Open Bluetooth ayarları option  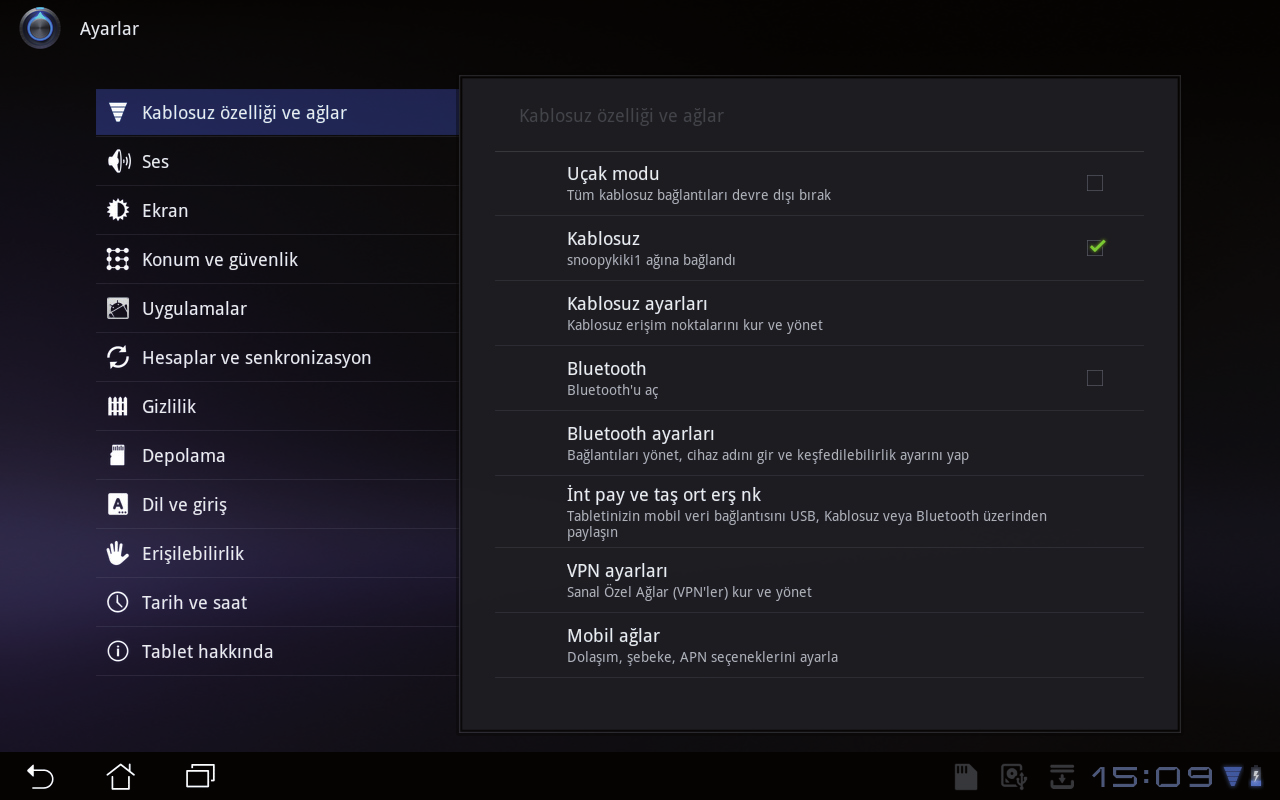click(819, 443)
